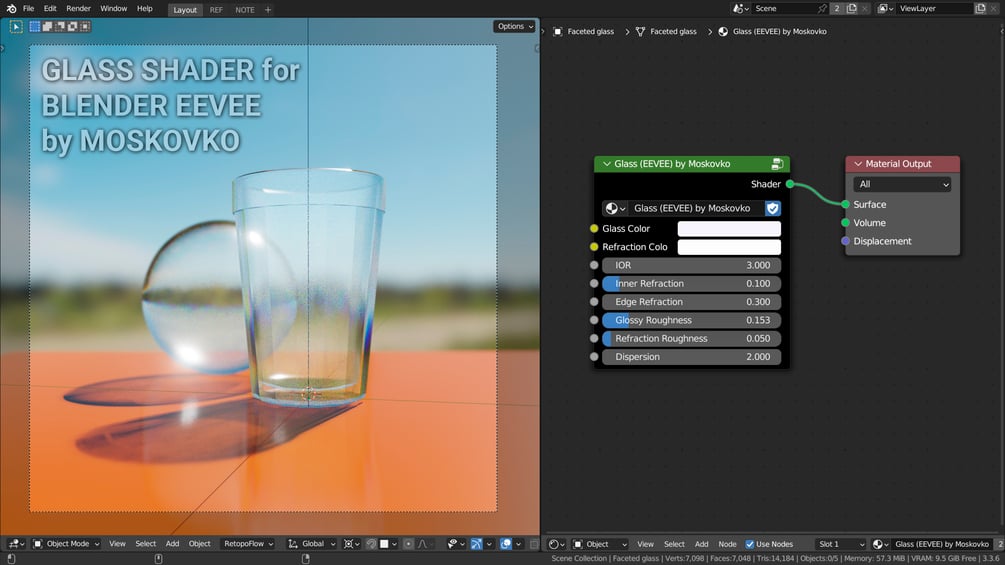Toggle proportional editing button
Viewport: 1005px width, 565px height.
click(408, 544)
